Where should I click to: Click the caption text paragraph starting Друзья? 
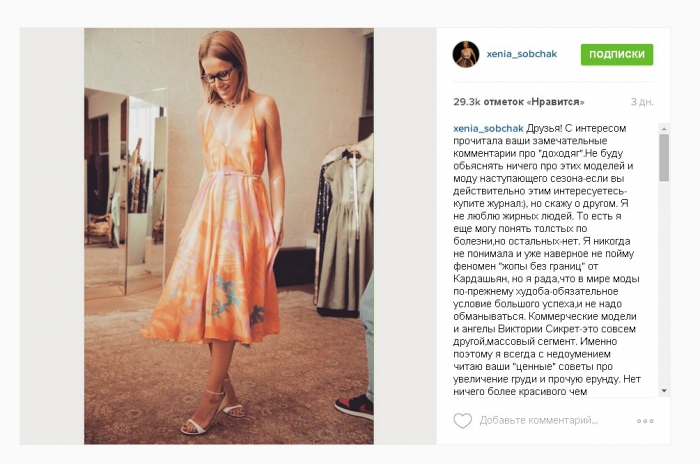(x=547, y=260)
